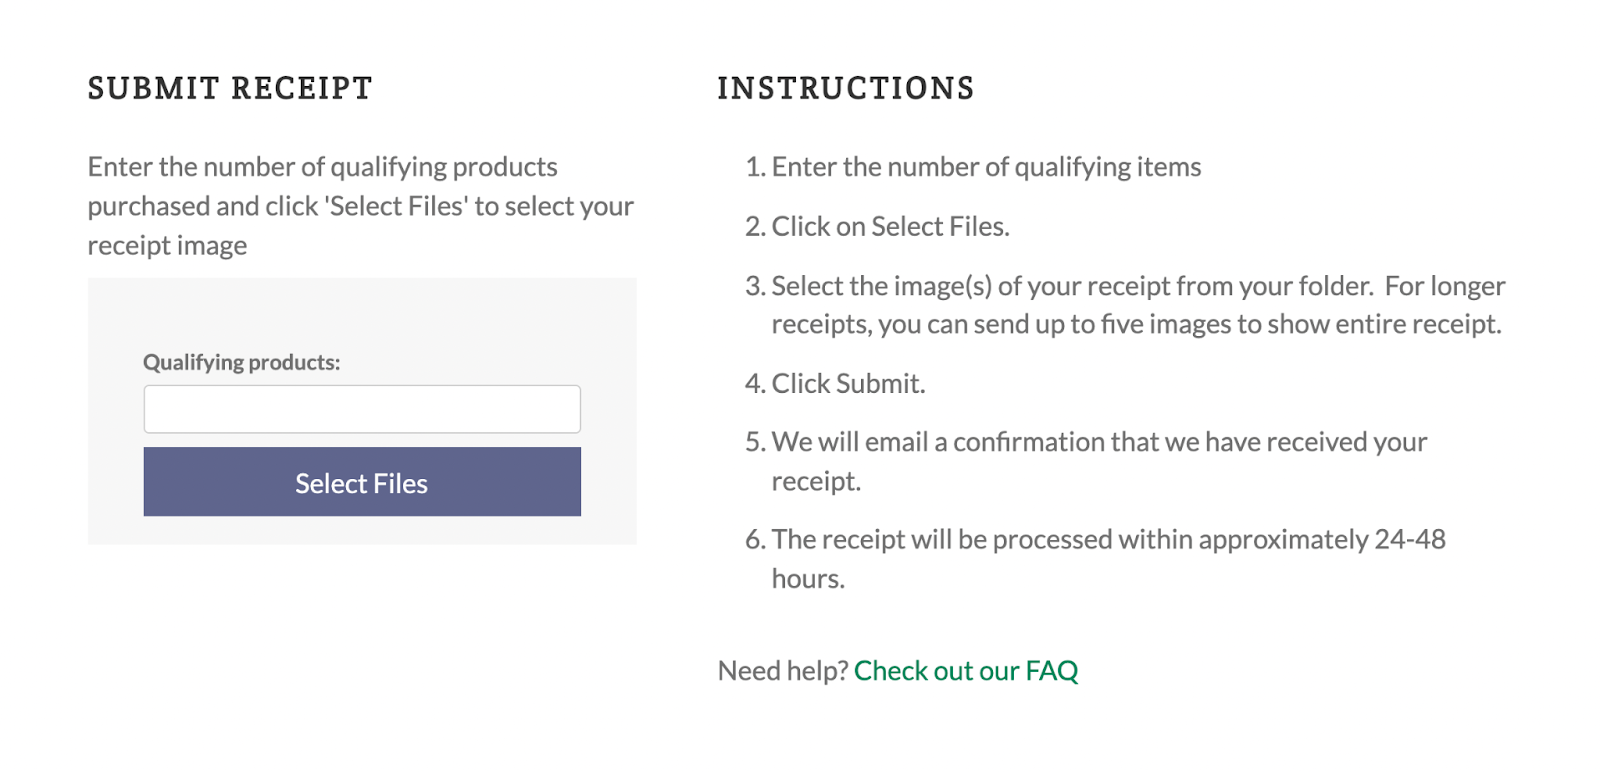
Task: Click the 'Click Submit.' instruction
Action: click(848, 383)
